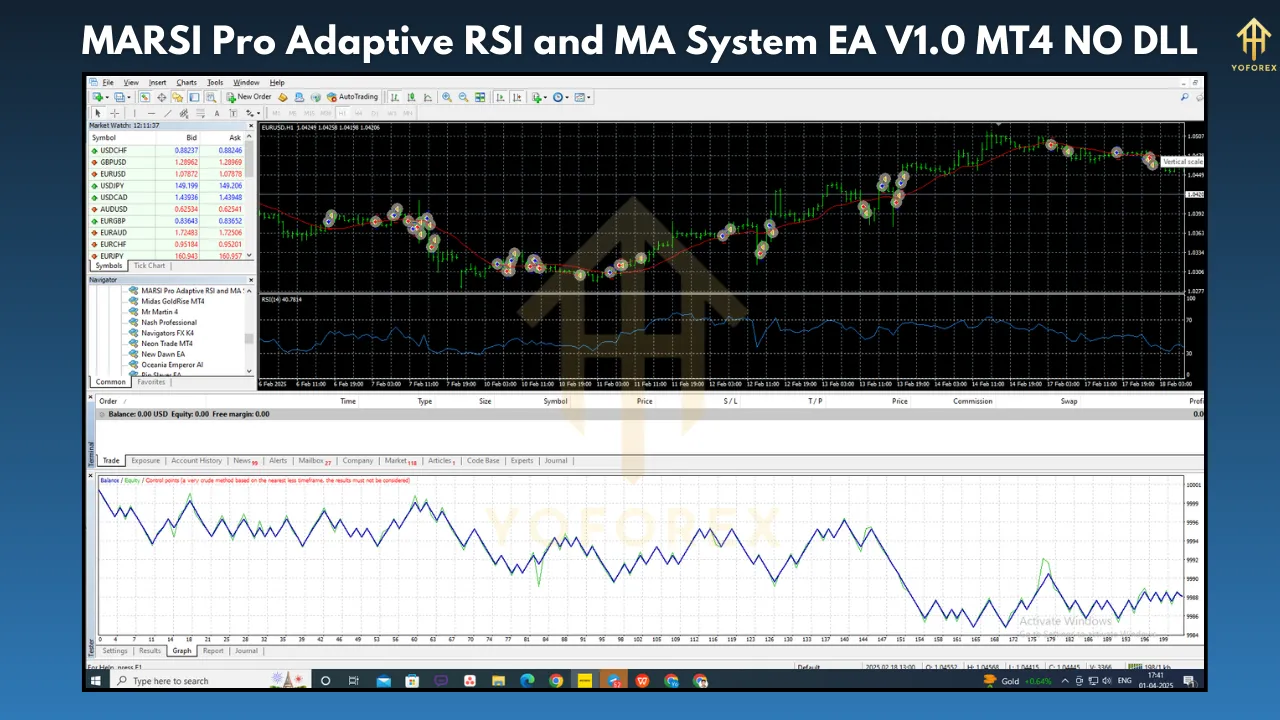Open the Account History terminal tab
The height and width of the screenshot is (720, 1280).
(x=196, y=461)
